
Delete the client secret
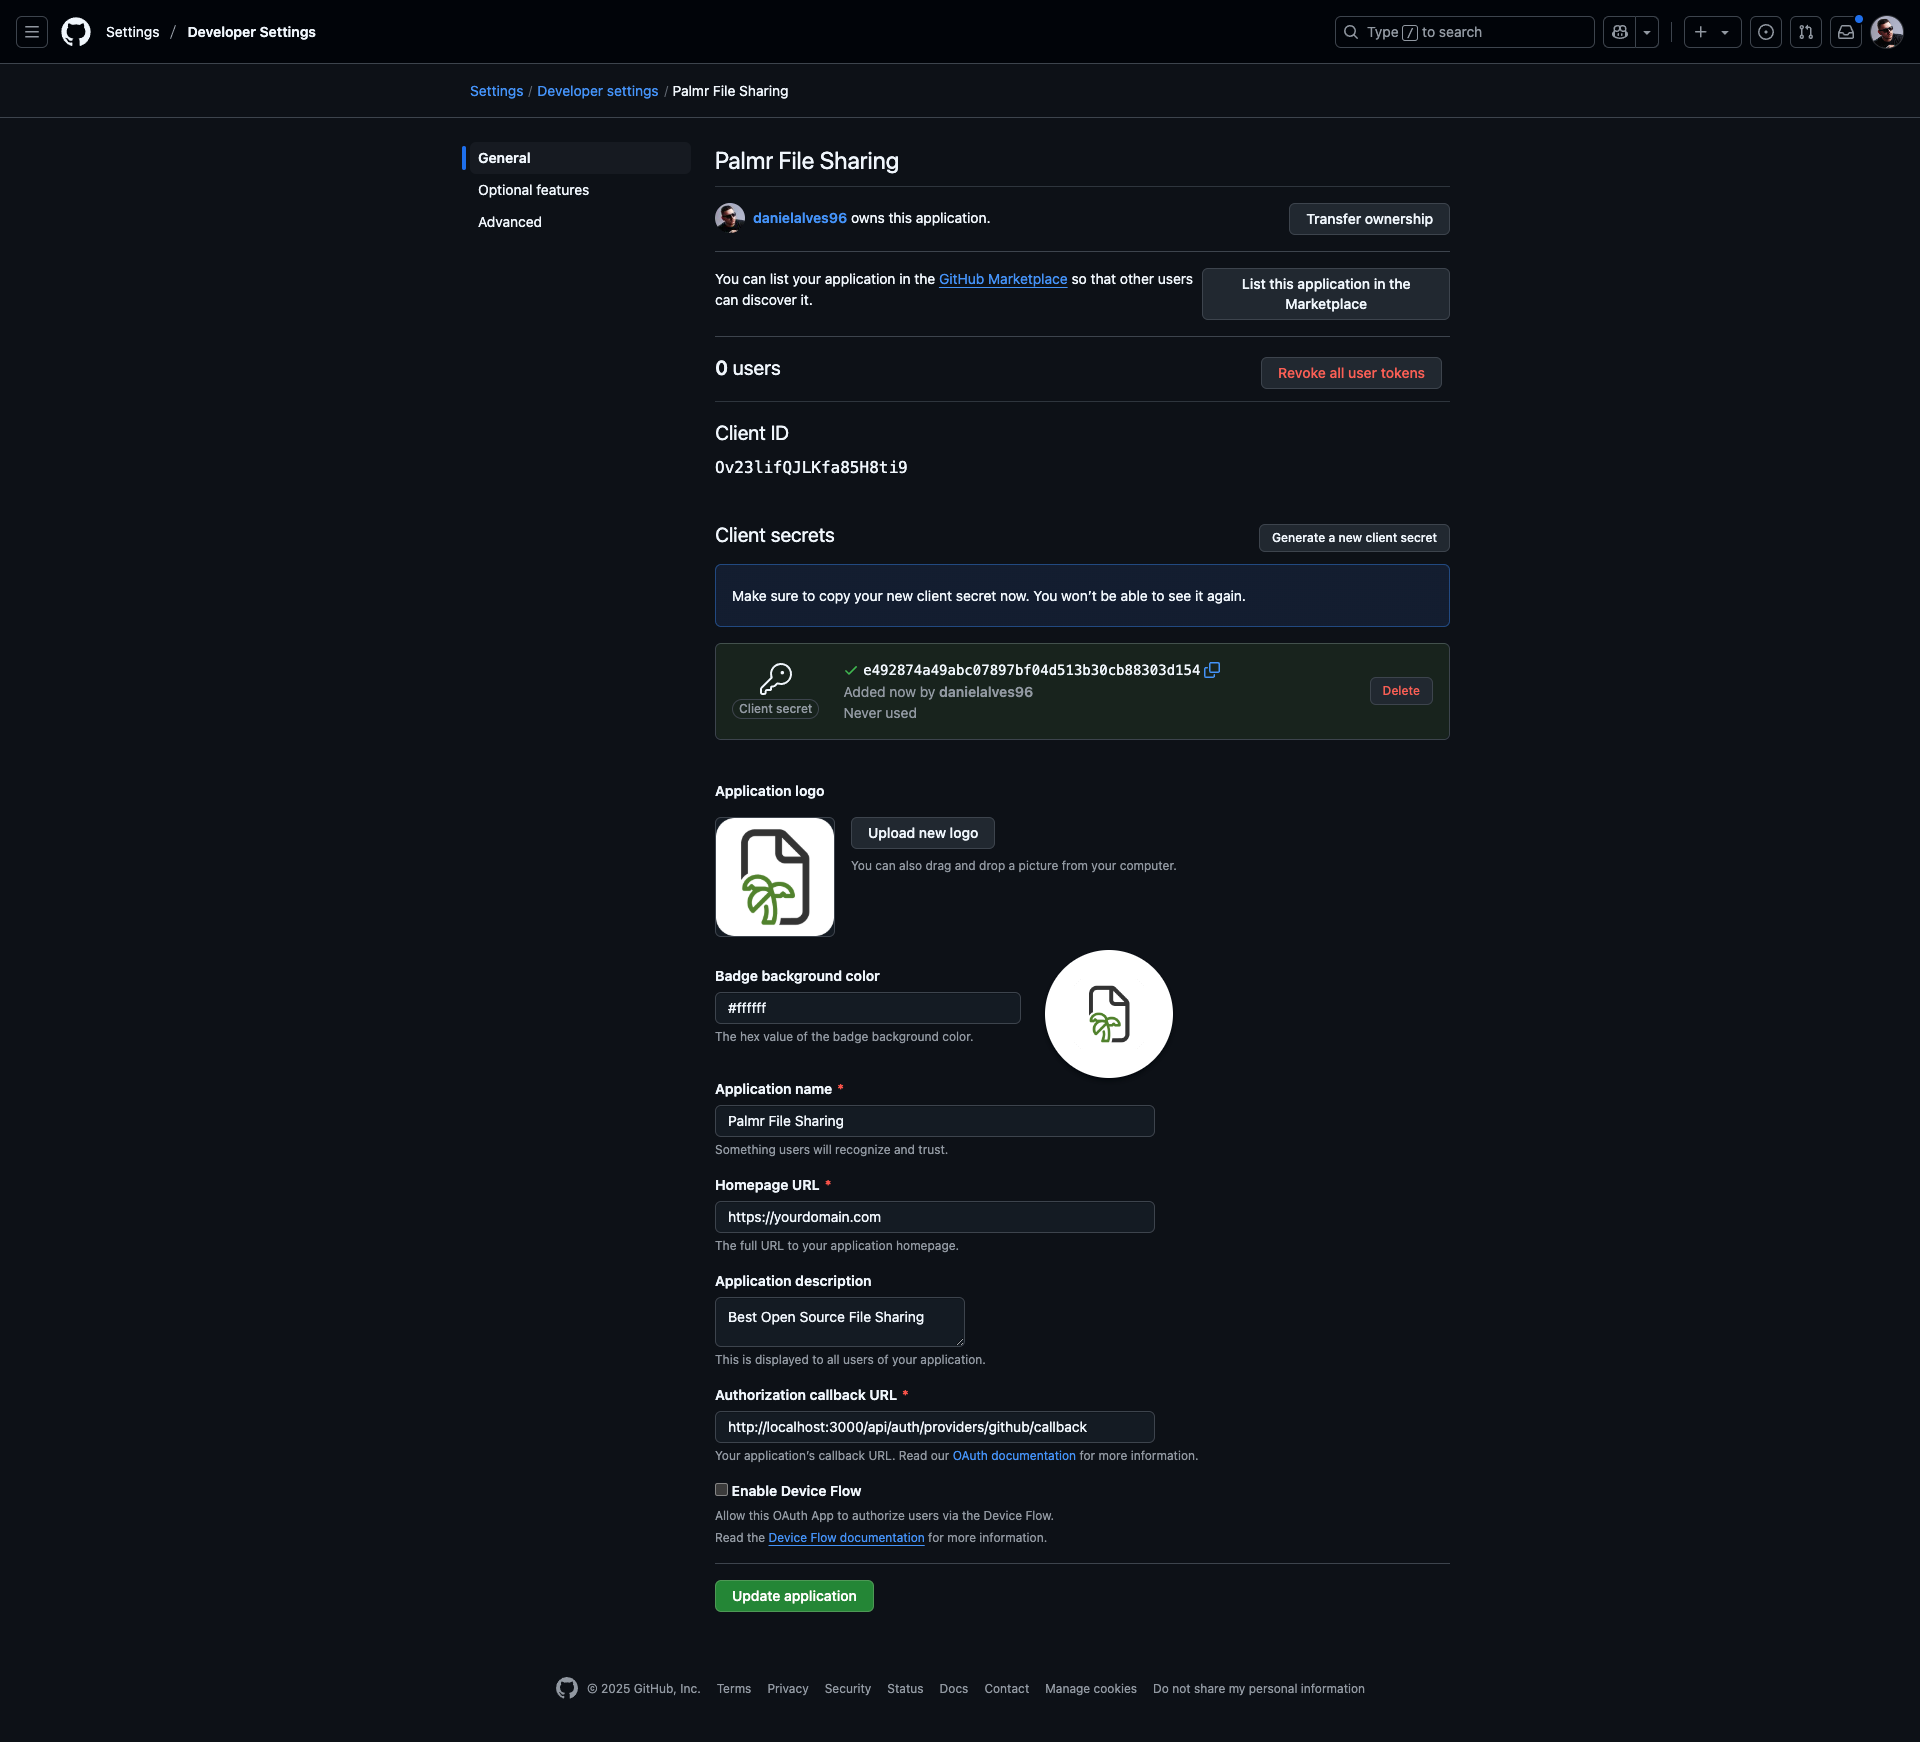pyautogui.click(x=1400, y=691)
